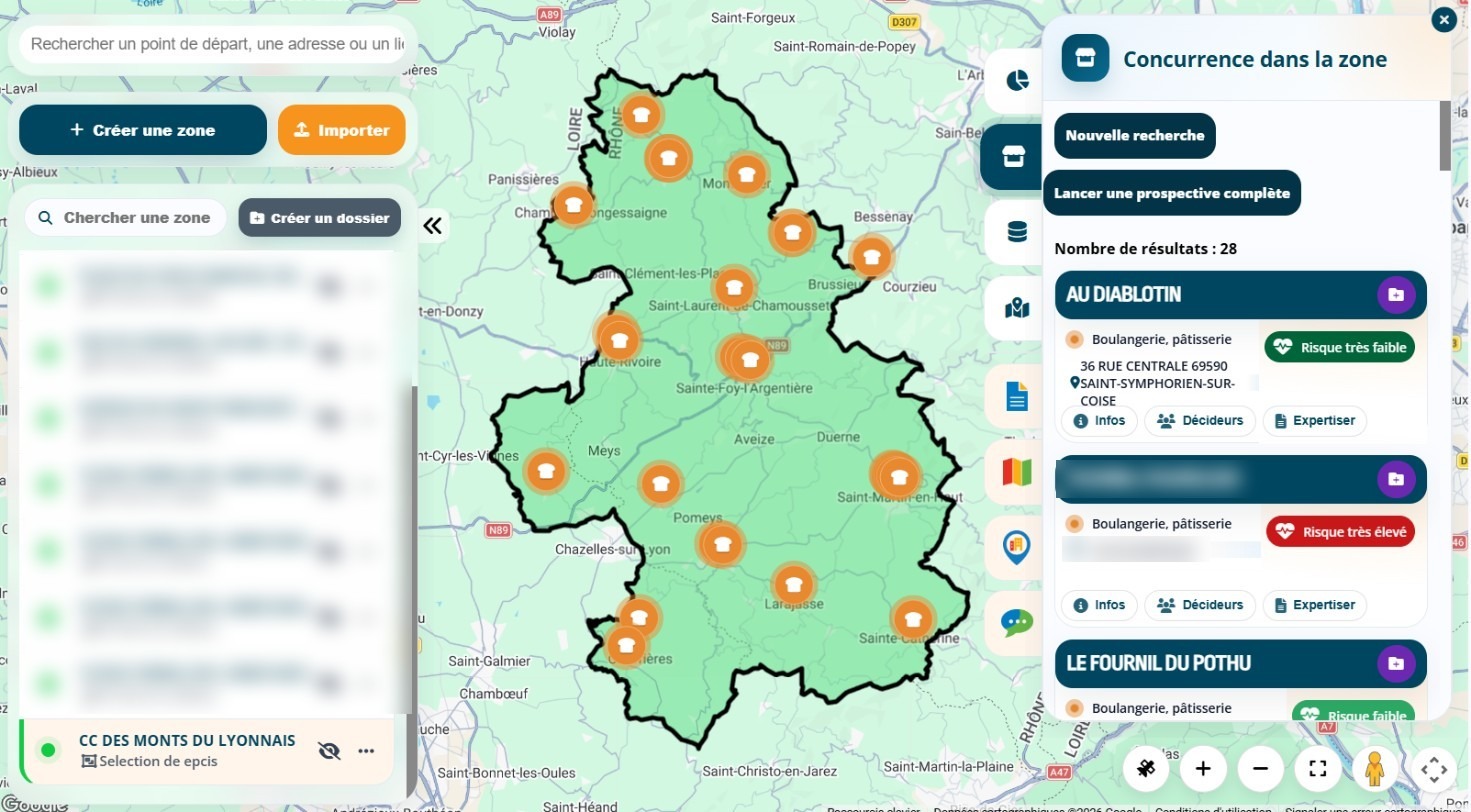The height and width of the screenshot is (812, 1471).
Task: Click Expertiser for the Risque très élevé business
Action: click(1314, 605)
